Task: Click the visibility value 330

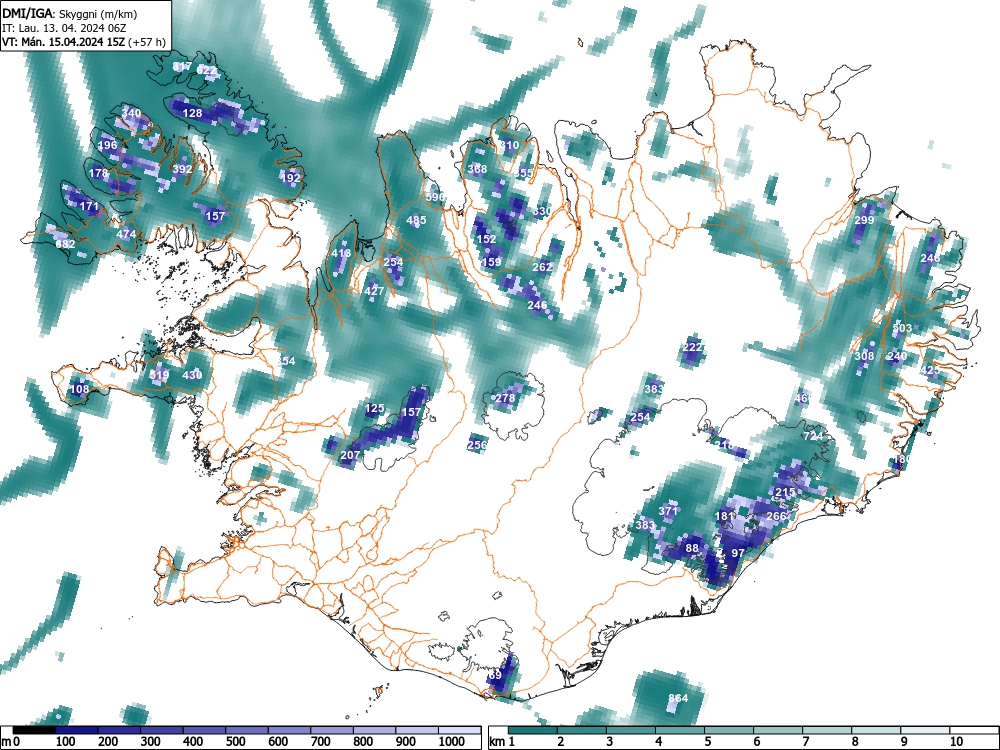Action: [542, 211]
